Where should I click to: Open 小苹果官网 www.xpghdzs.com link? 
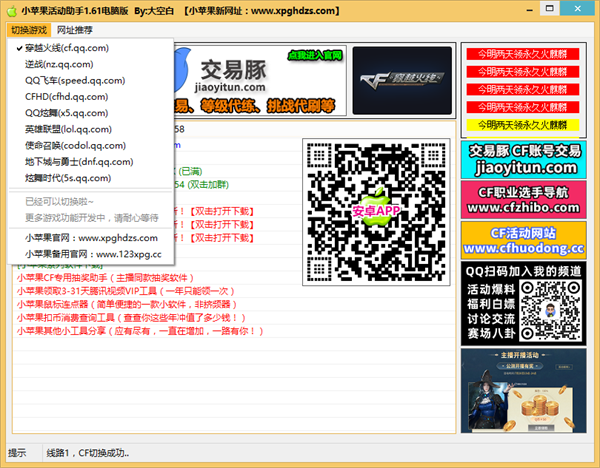point(90,238)
